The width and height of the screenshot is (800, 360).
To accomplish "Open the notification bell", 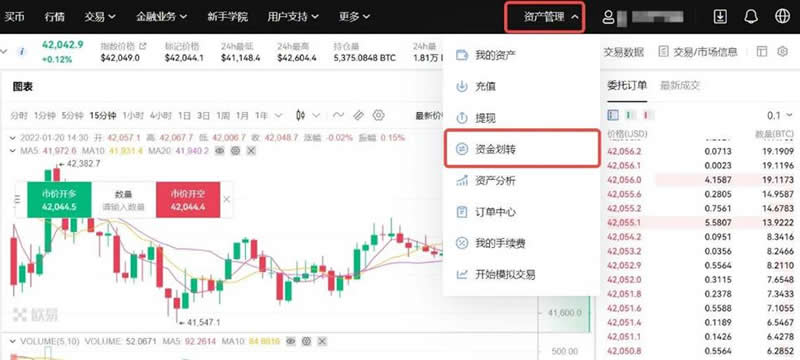I will (751, 17).
